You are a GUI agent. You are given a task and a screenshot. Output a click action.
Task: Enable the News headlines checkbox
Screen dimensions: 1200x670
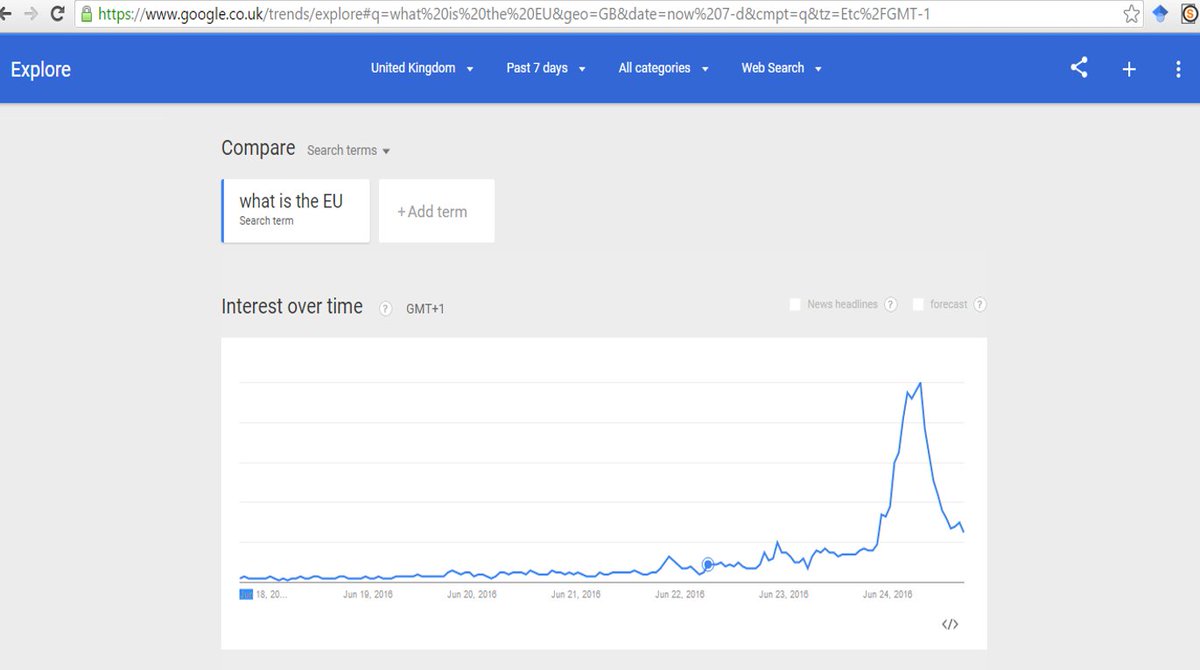click(795, 304)
